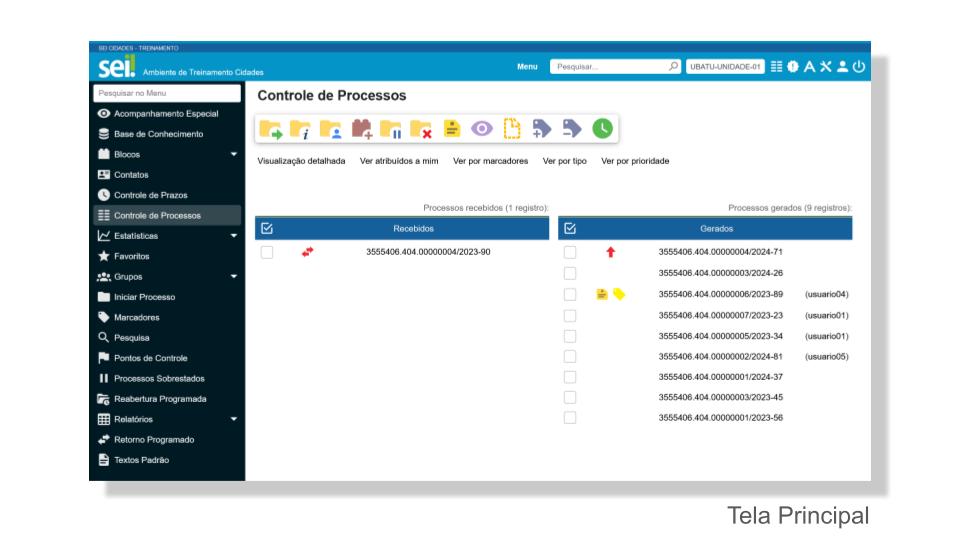Click the user profile icon in header
The height and width of the screenshot is (540, 960).
pos(842,67)
